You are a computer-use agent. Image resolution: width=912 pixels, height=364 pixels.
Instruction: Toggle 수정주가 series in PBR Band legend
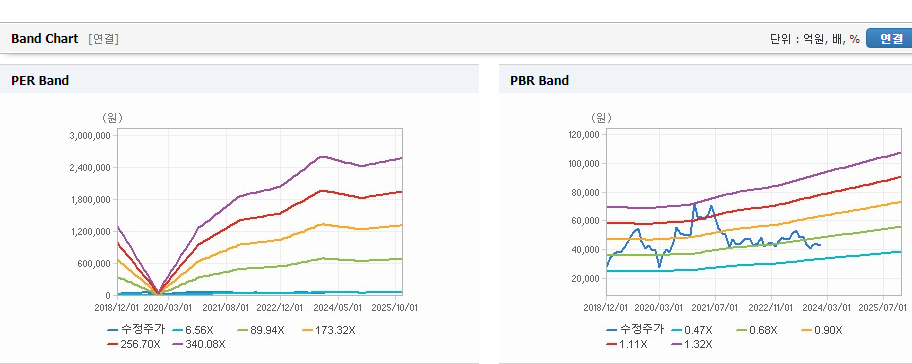[635, 330]
